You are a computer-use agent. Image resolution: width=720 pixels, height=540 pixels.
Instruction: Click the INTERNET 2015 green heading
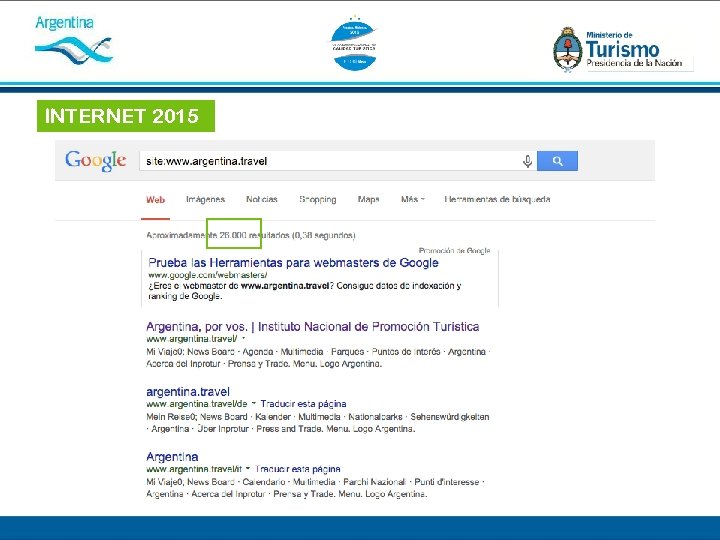coord(126,116)
